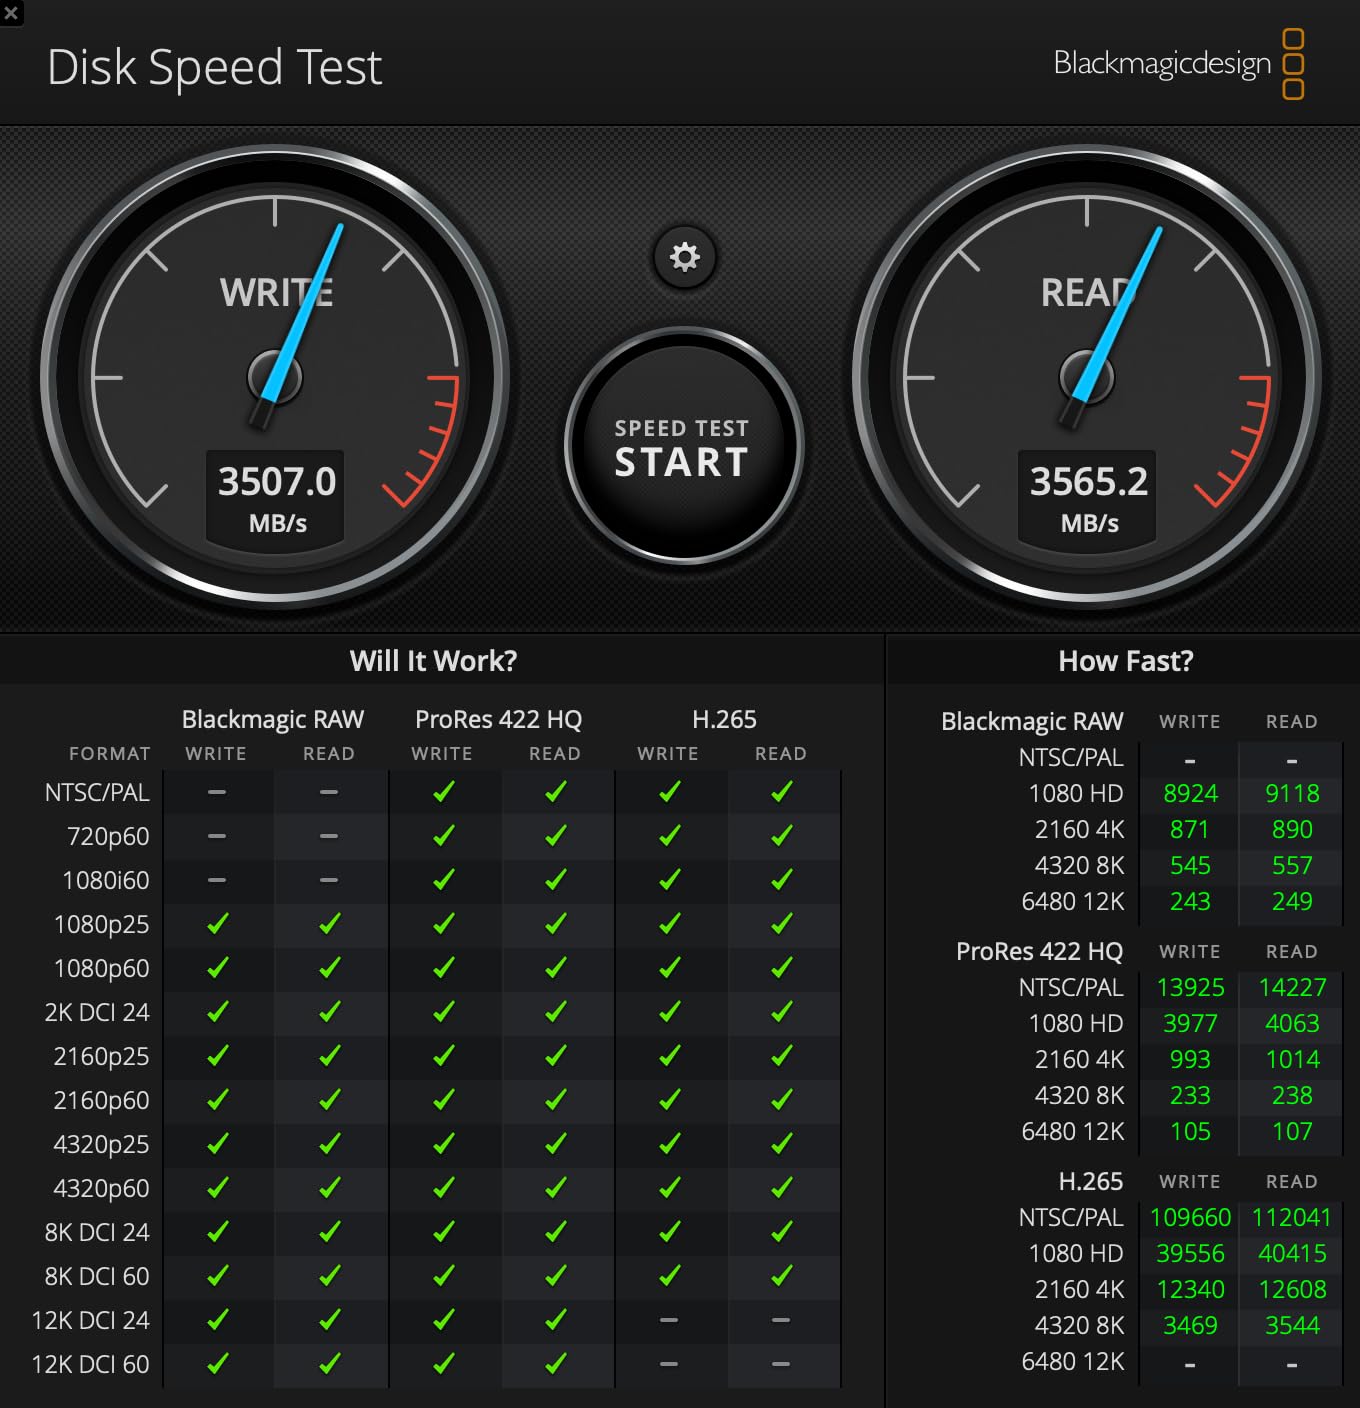Click H.265 write checkmark for 1080i60
The width and height of the screenshot is (1360, 1408).
(669, 879)
